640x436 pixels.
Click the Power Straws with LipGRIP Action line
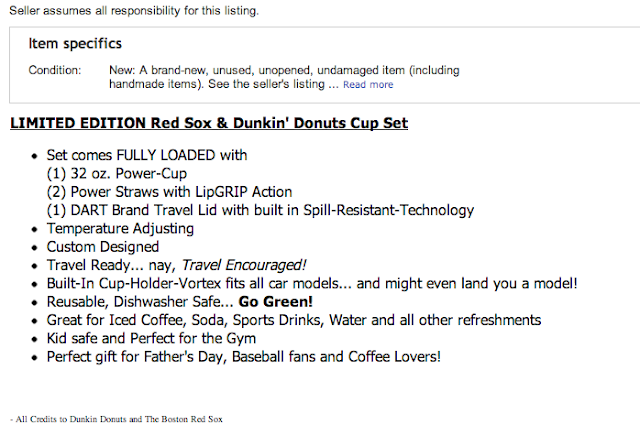point(169,191)
